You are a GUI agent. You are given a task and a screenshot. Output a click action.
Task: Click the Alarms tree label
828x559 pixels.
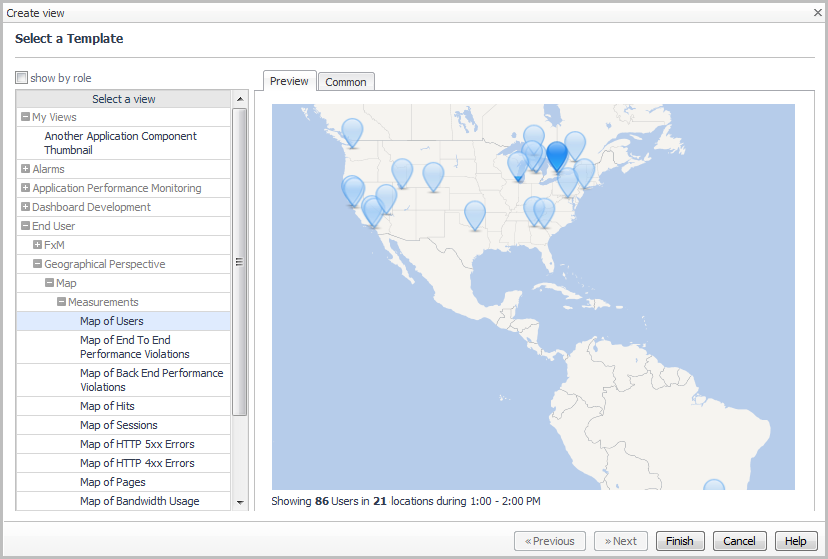click(49, 169)
